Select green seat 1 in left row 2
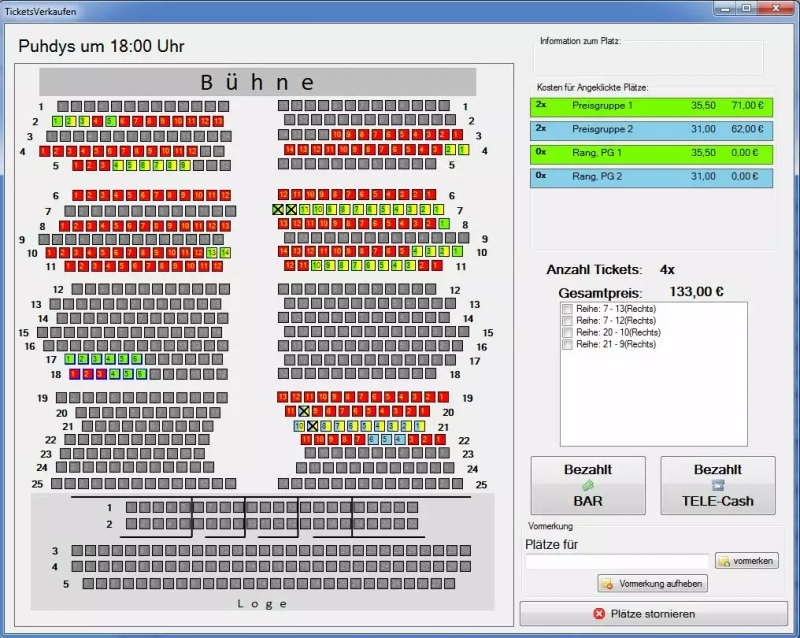The height and width of the screenshot is (638, 800). click(57, 121)
